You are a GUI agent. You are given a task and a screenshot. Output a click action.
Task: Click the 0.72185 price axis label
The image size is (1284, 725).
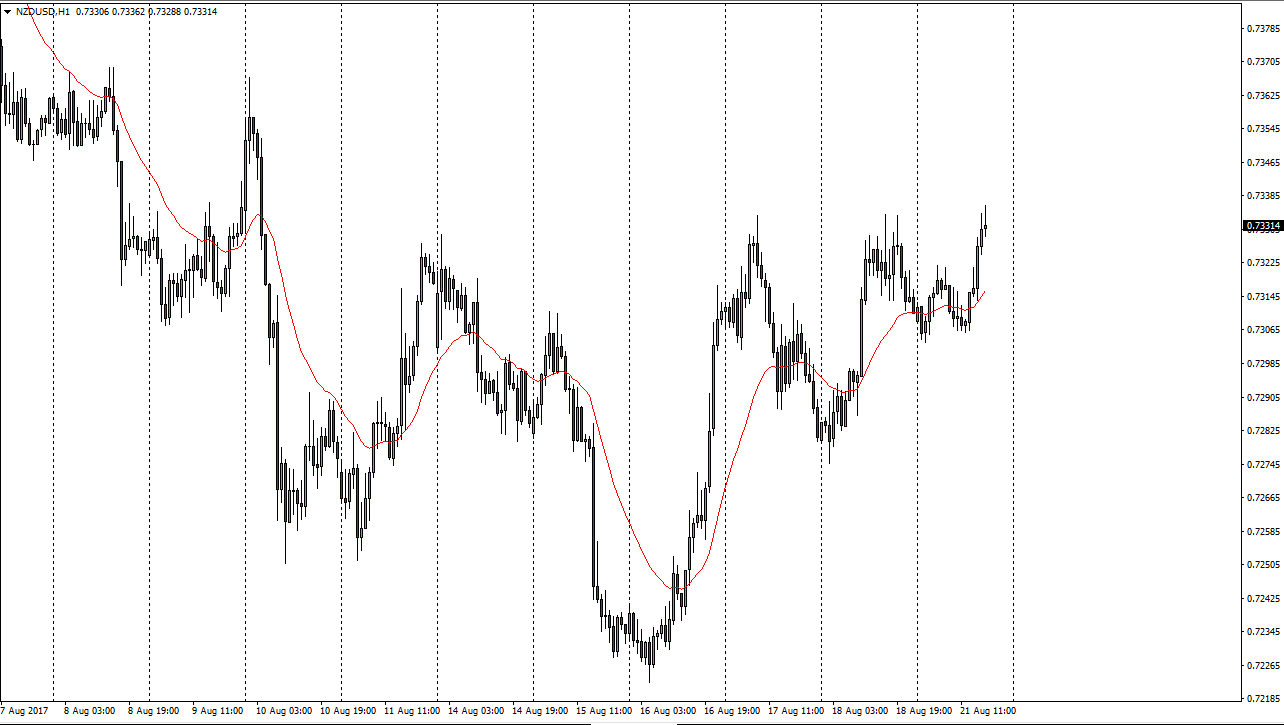click(x=1263, y=699)
